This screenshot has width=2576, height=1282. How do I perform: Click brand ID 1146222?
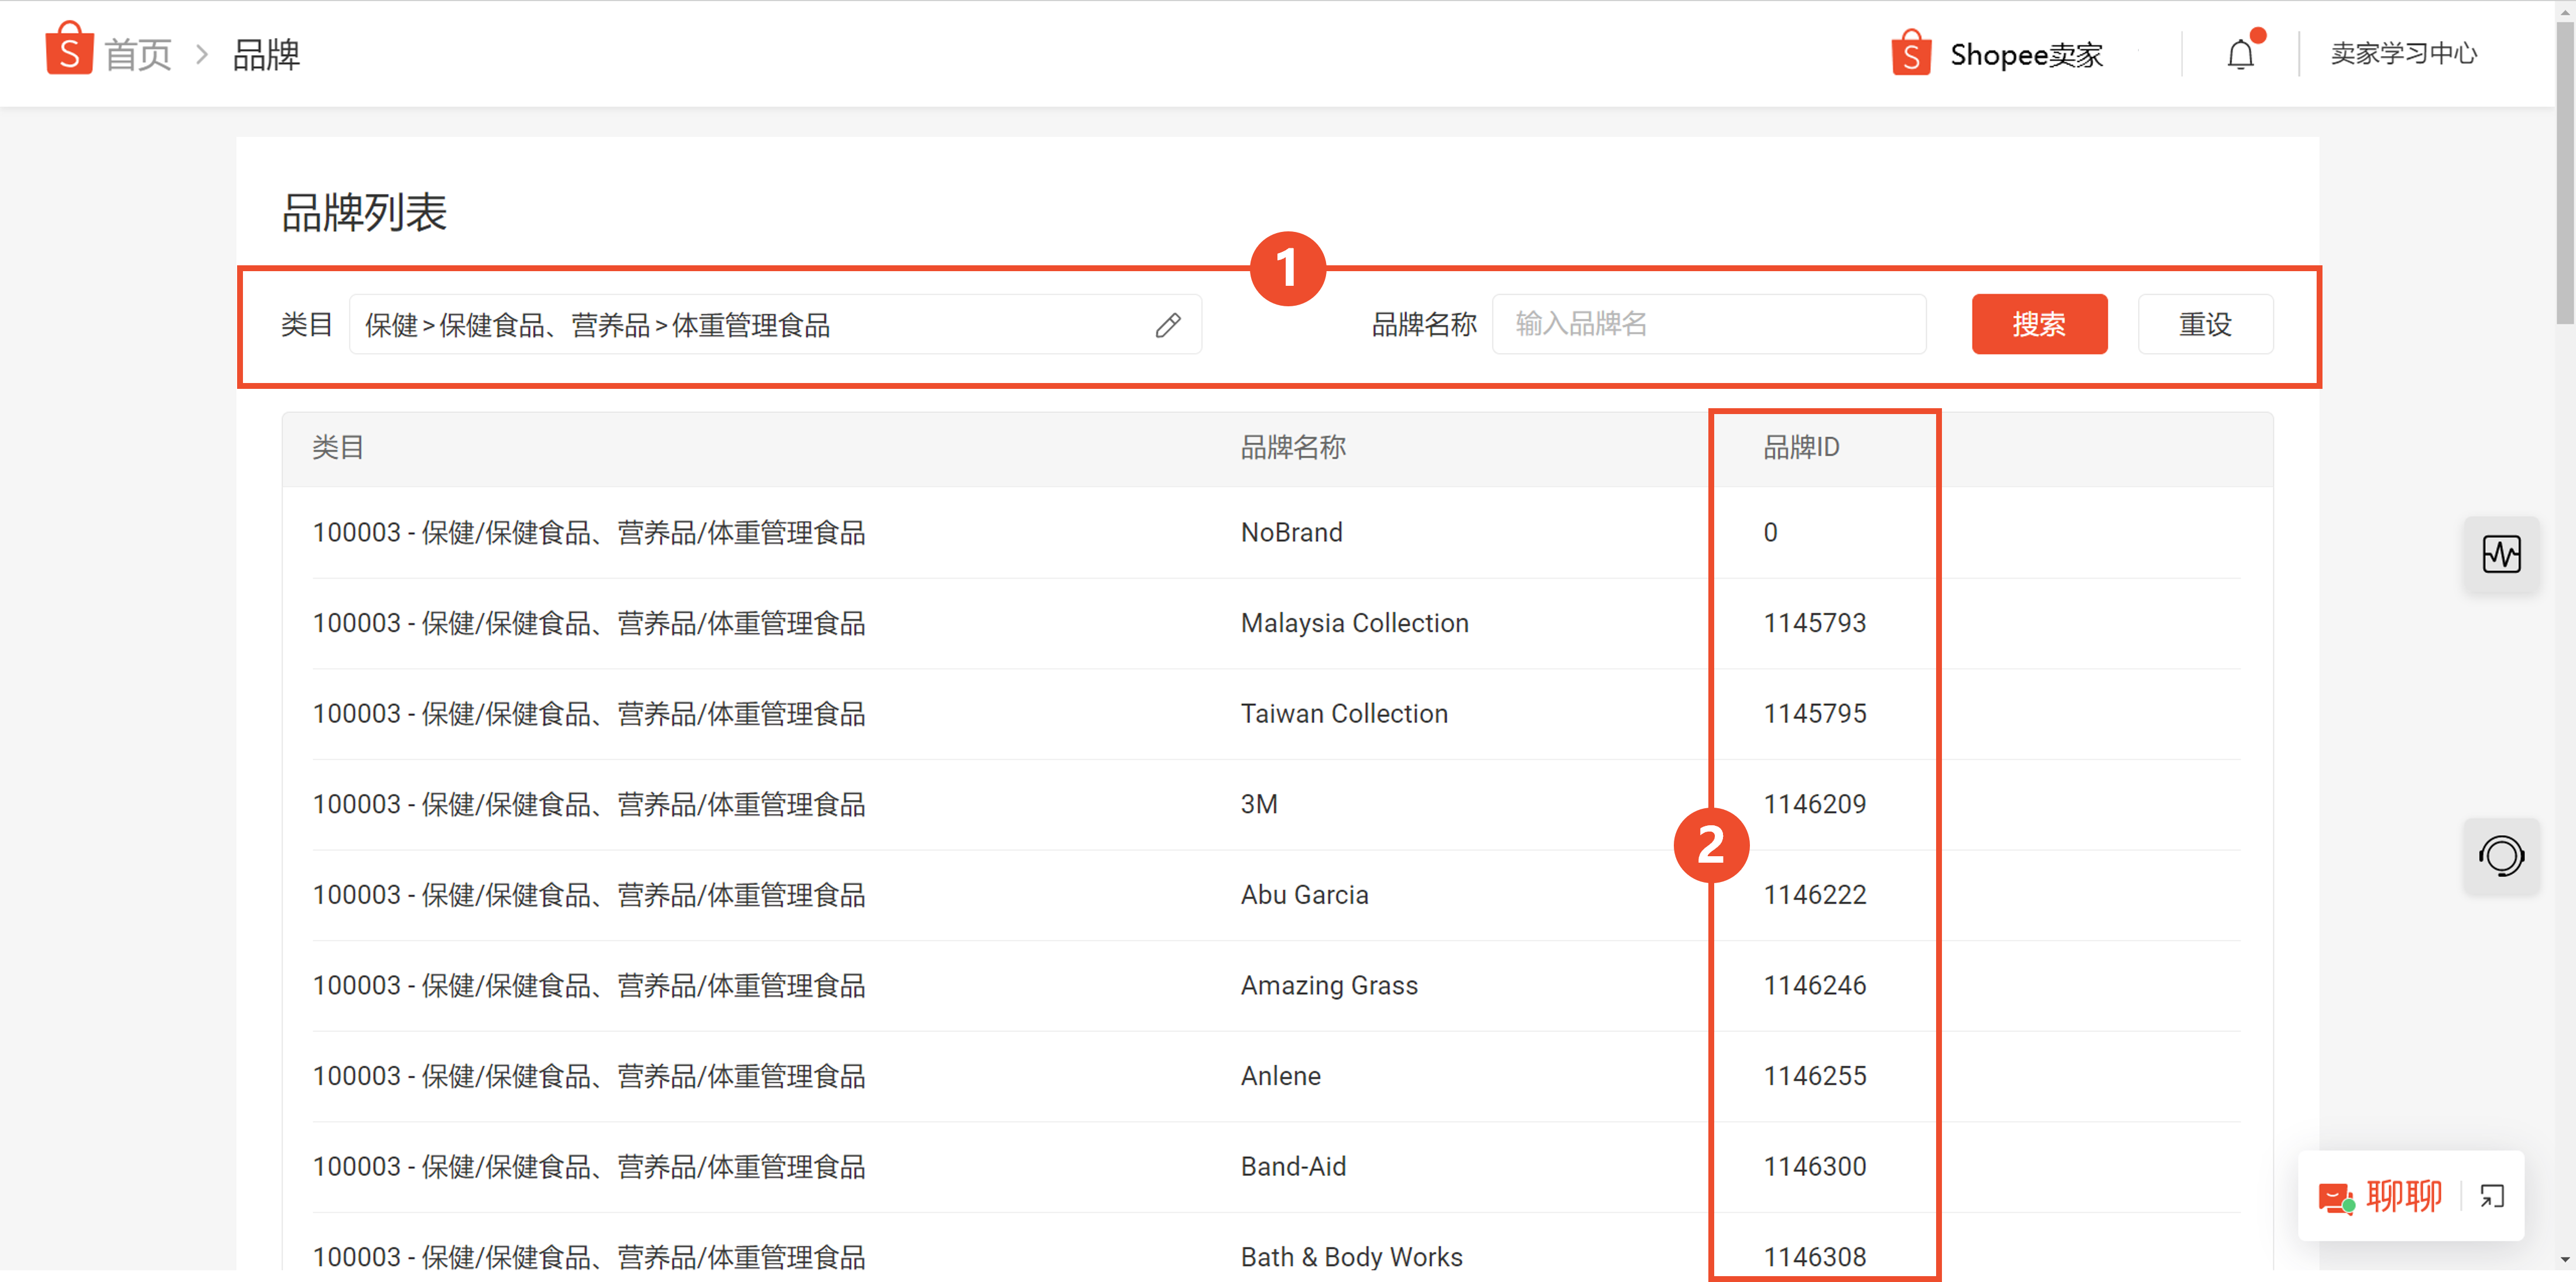pos(1814,894)
